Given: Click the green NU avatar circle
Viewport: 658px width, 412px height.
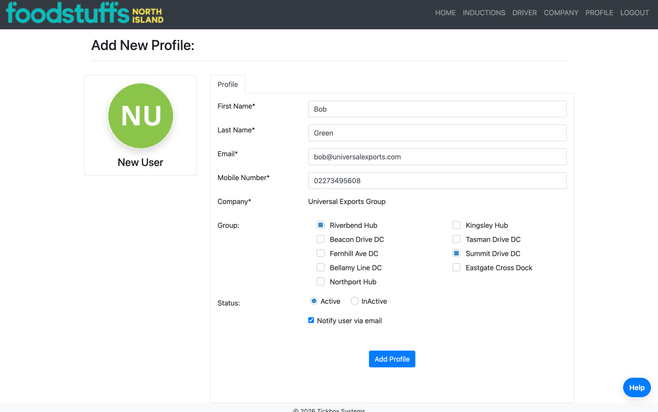Looking at the screenshot, I should [141, 115].
